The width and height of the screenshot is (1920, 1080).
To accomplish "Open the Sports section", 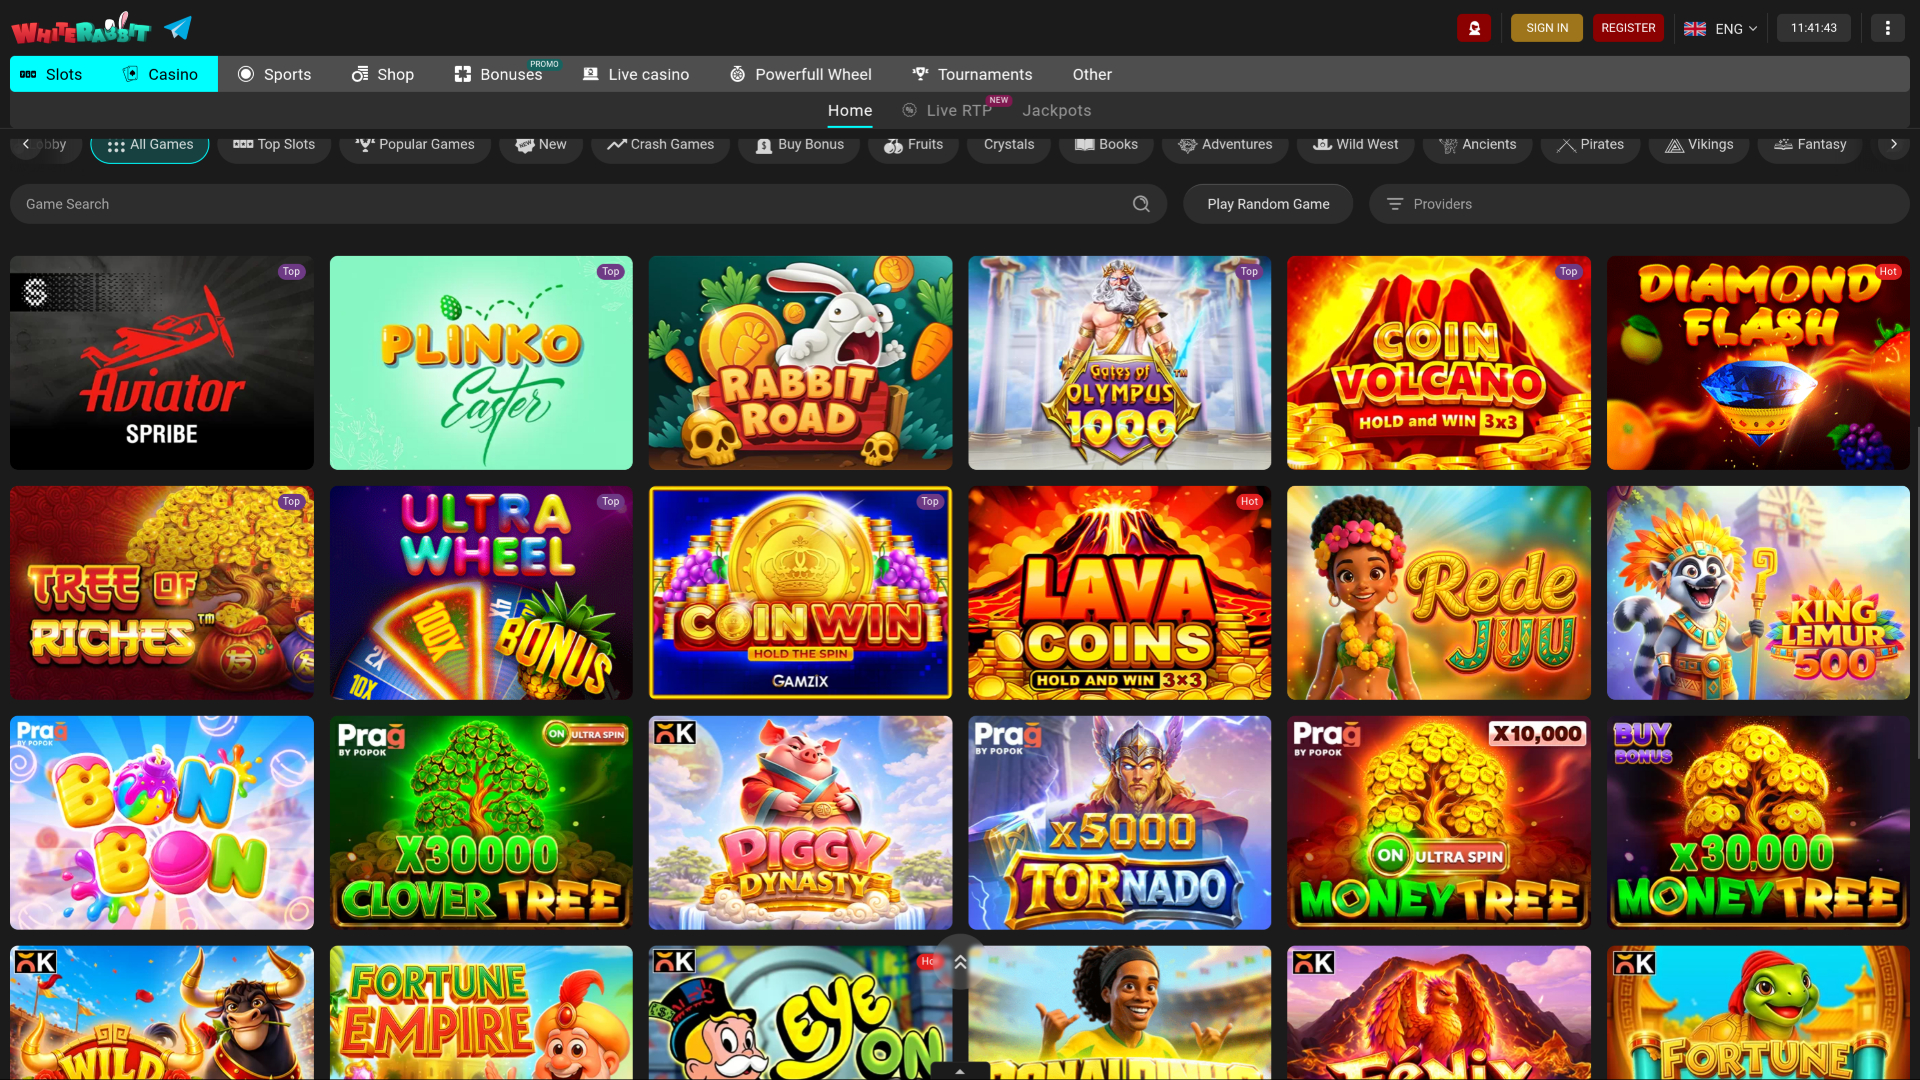I will [274, 74].
